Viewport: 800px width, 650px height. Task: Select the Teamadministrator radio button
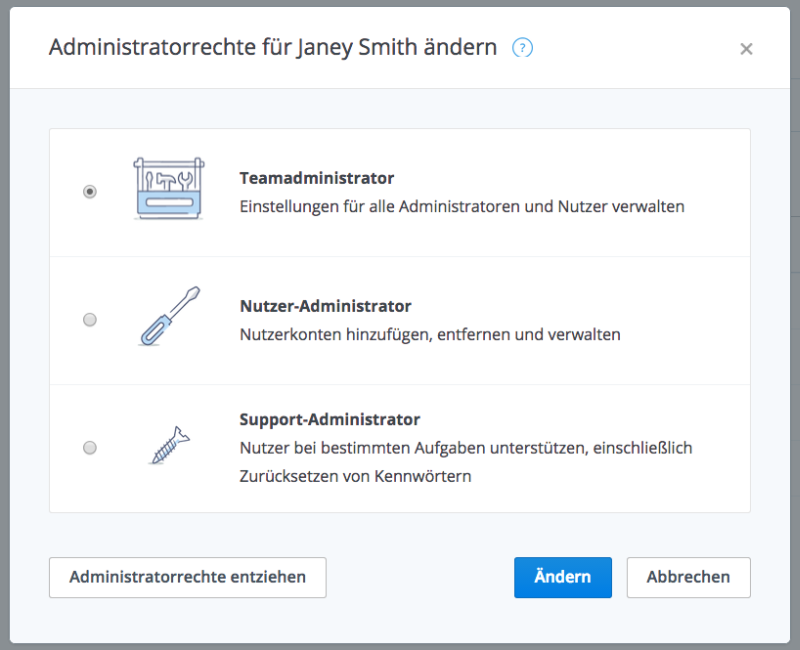pos(90,192)
